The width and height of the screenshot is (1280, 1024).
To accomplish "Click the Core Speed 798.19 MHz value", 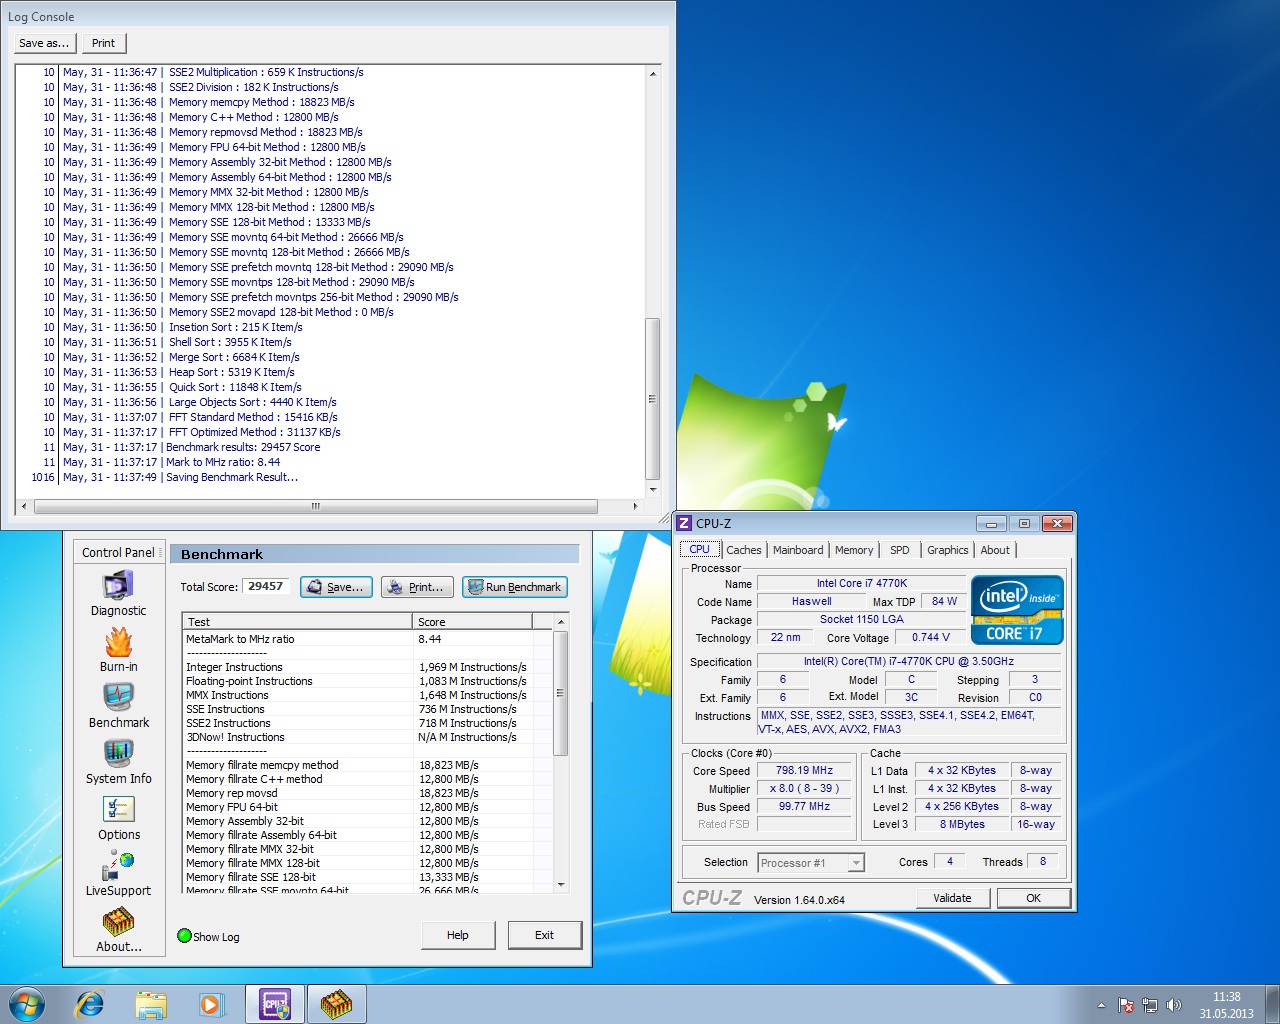I will click(805, 770).
